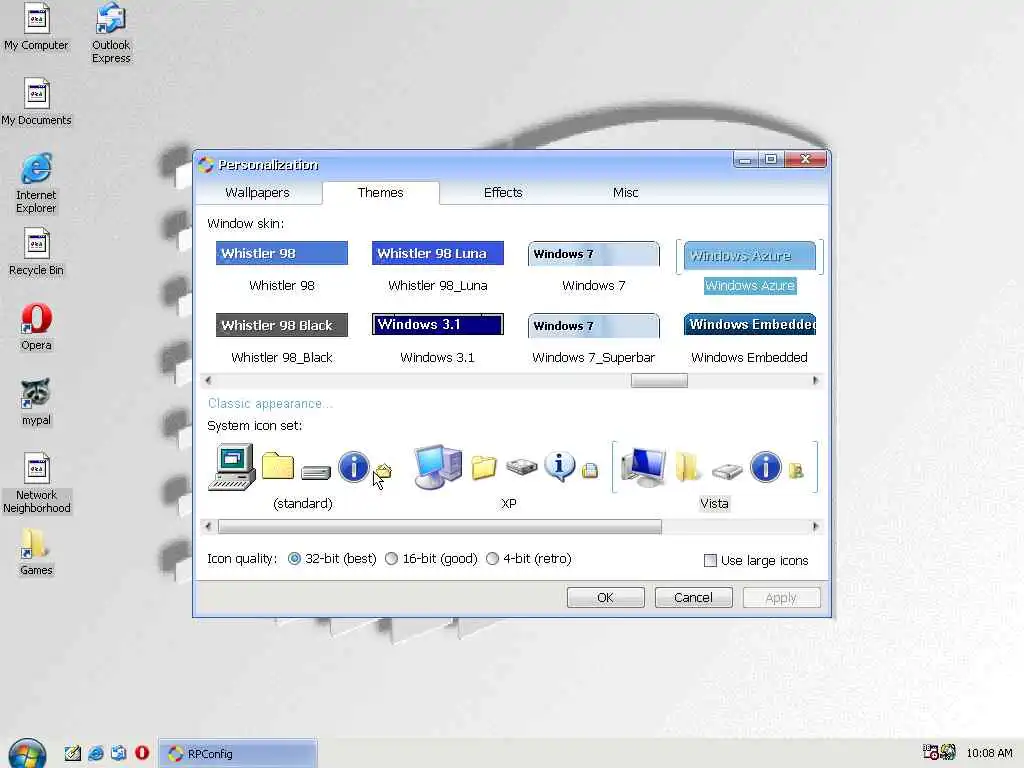Choose the Windows 3.1 window skin
Viewport: 1024px width, 768px height.
point(438,340)
